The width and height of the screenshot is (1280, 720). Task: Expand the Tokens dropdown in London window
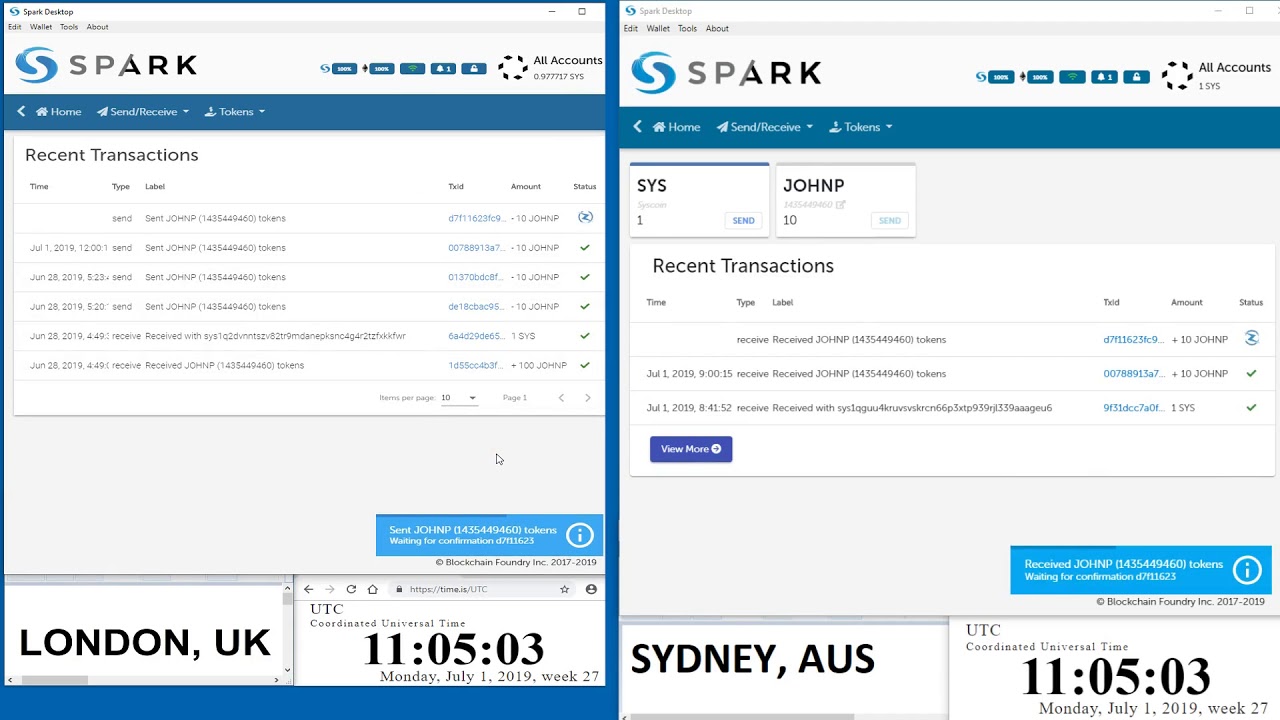pyautogui.click(x=235, y=111)
